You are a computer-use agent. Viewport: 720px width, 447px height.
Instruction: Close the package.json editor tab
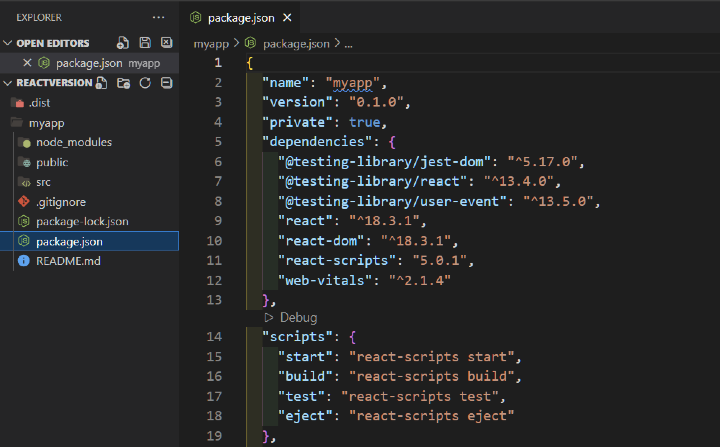coord(287,18)
